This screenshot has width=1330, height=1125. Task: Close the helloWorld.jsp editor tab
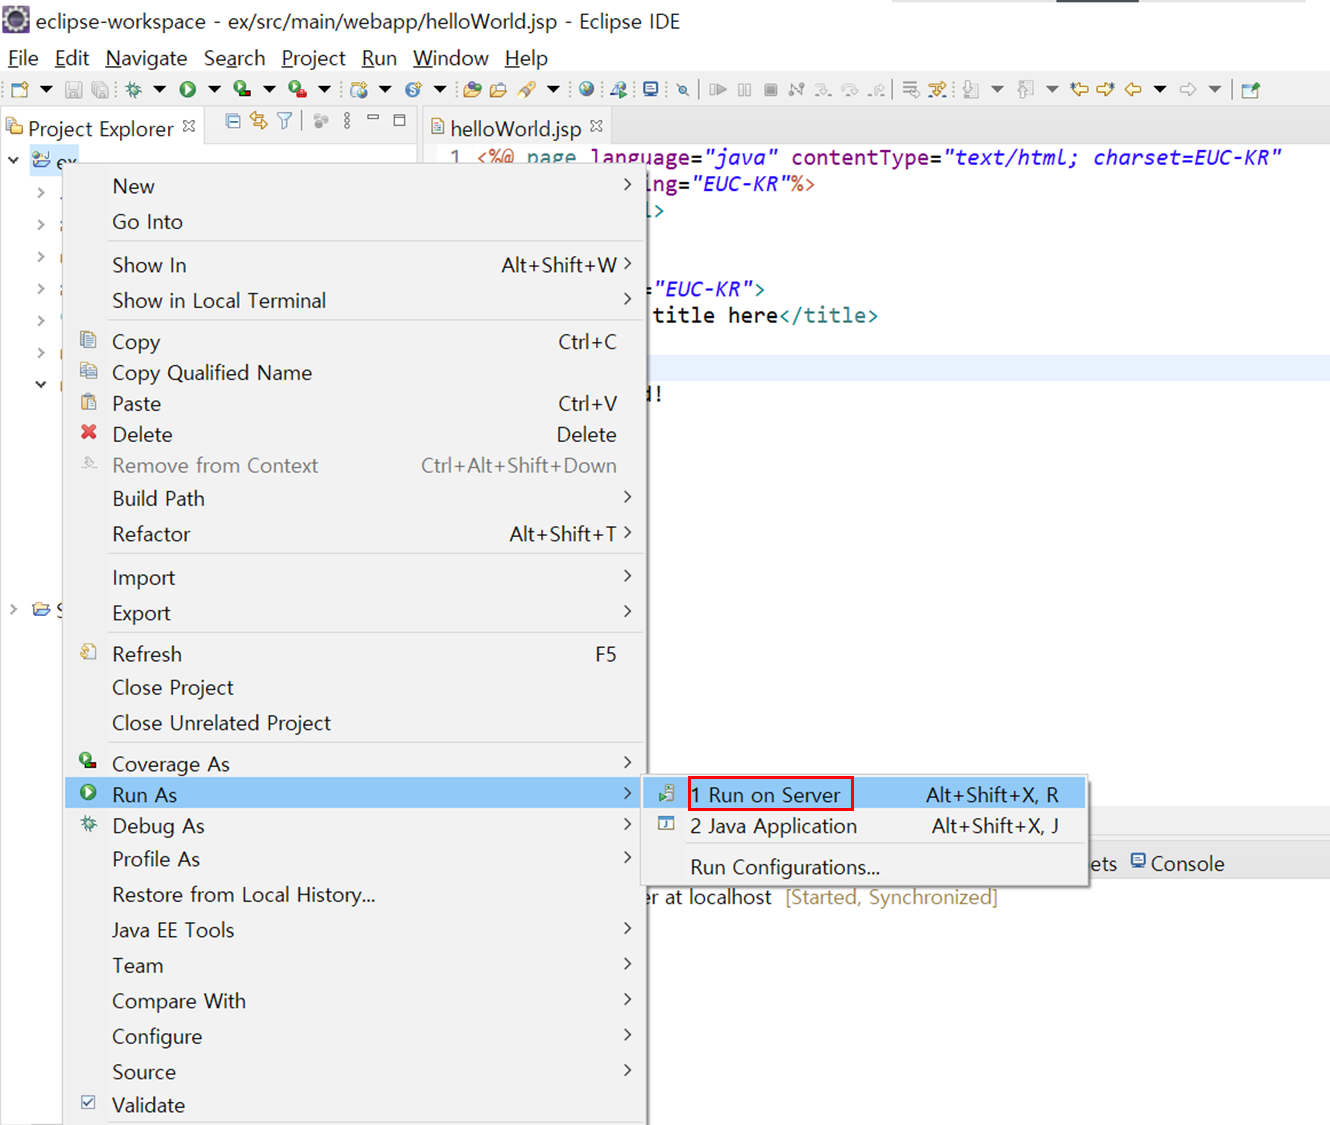click(x=597, y=126)
